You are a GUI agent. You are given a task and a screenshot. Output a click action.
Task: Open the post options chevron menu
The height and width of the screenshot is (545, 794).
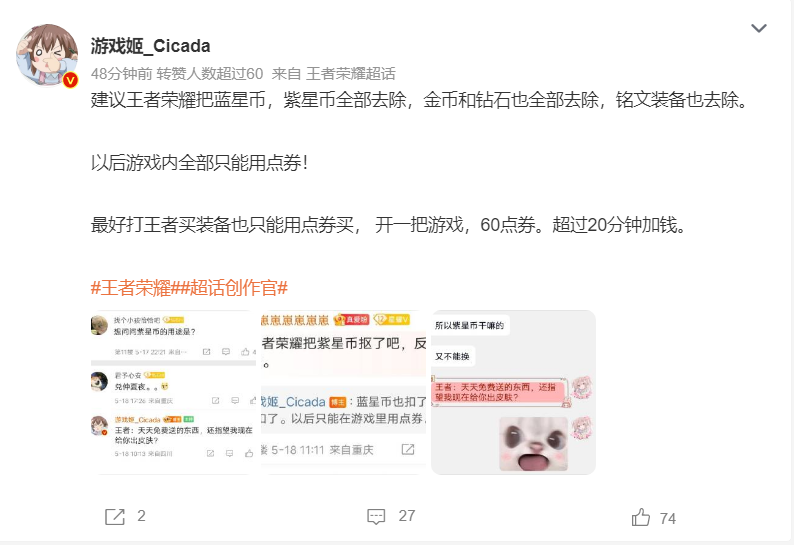758,28
